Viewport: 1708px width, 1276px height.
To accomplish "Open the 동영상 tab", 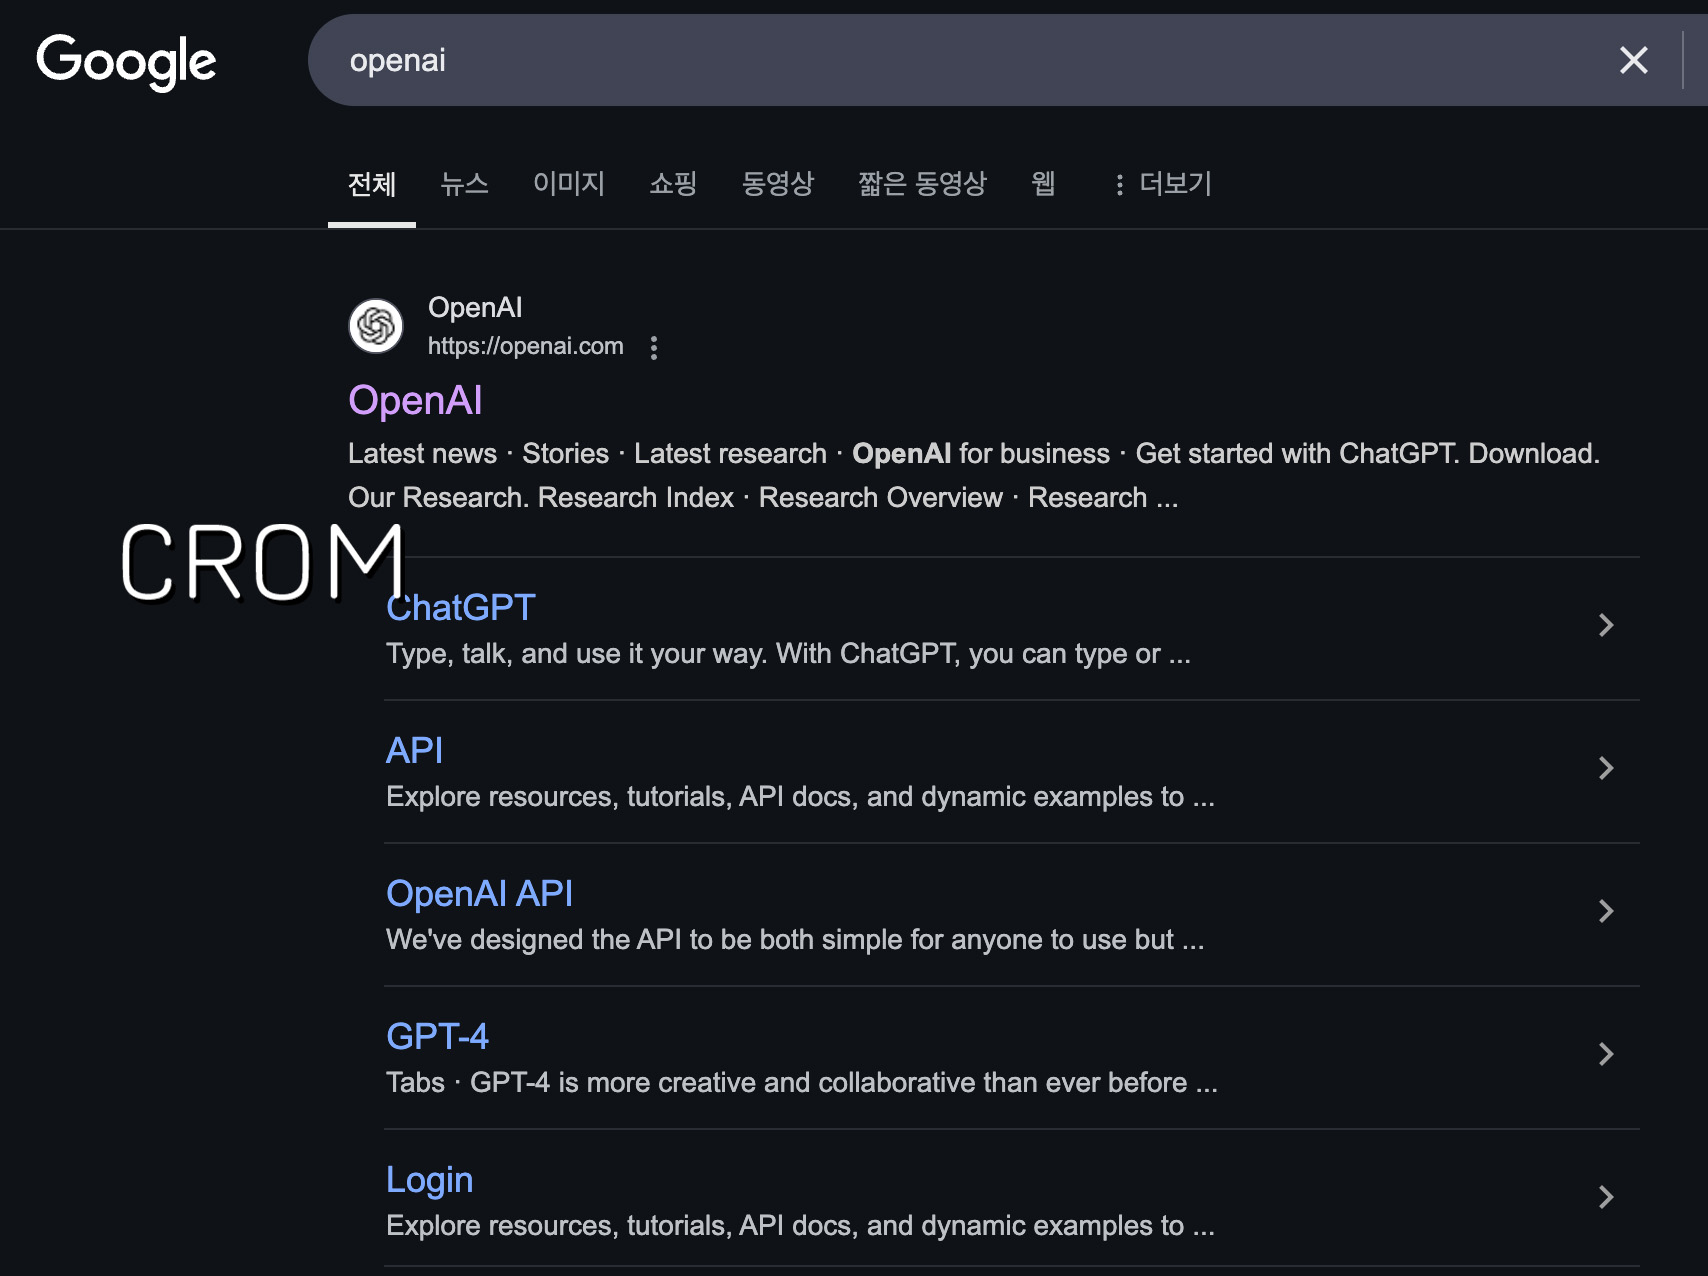I will click(778, 184).
